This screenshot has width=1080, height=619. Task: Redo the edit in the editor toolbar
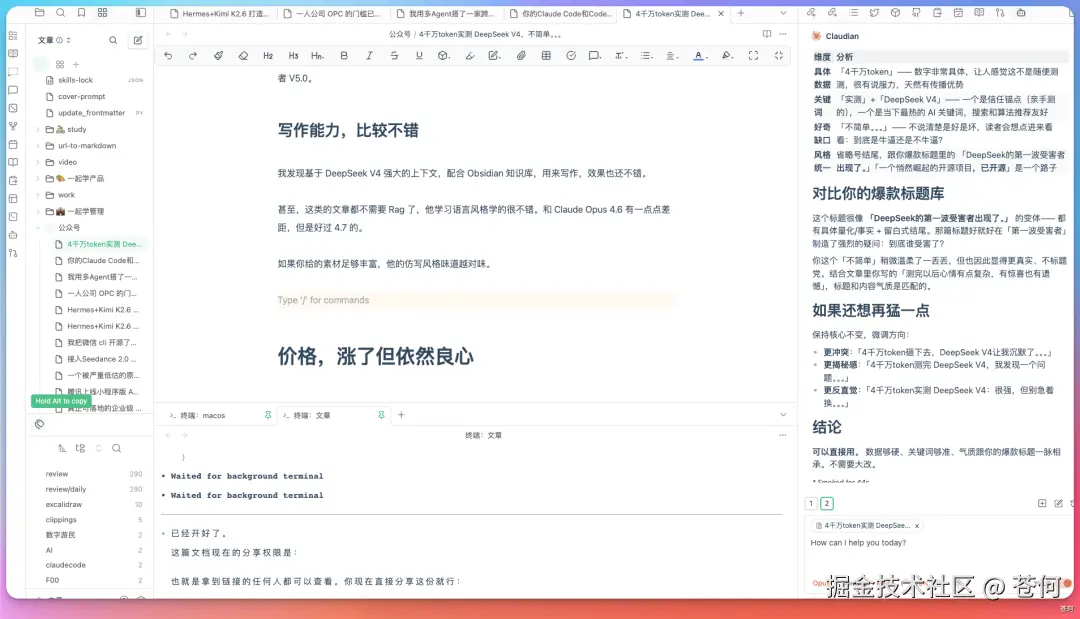[x=193, y=56]
